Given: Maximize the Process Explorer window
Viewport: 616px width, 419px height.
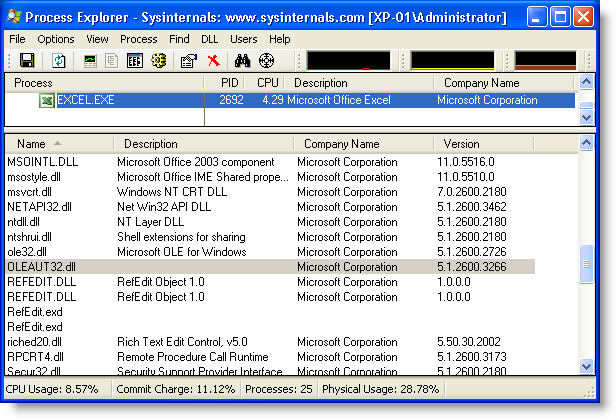Looking at the screenshot, I should pos(560,17).
